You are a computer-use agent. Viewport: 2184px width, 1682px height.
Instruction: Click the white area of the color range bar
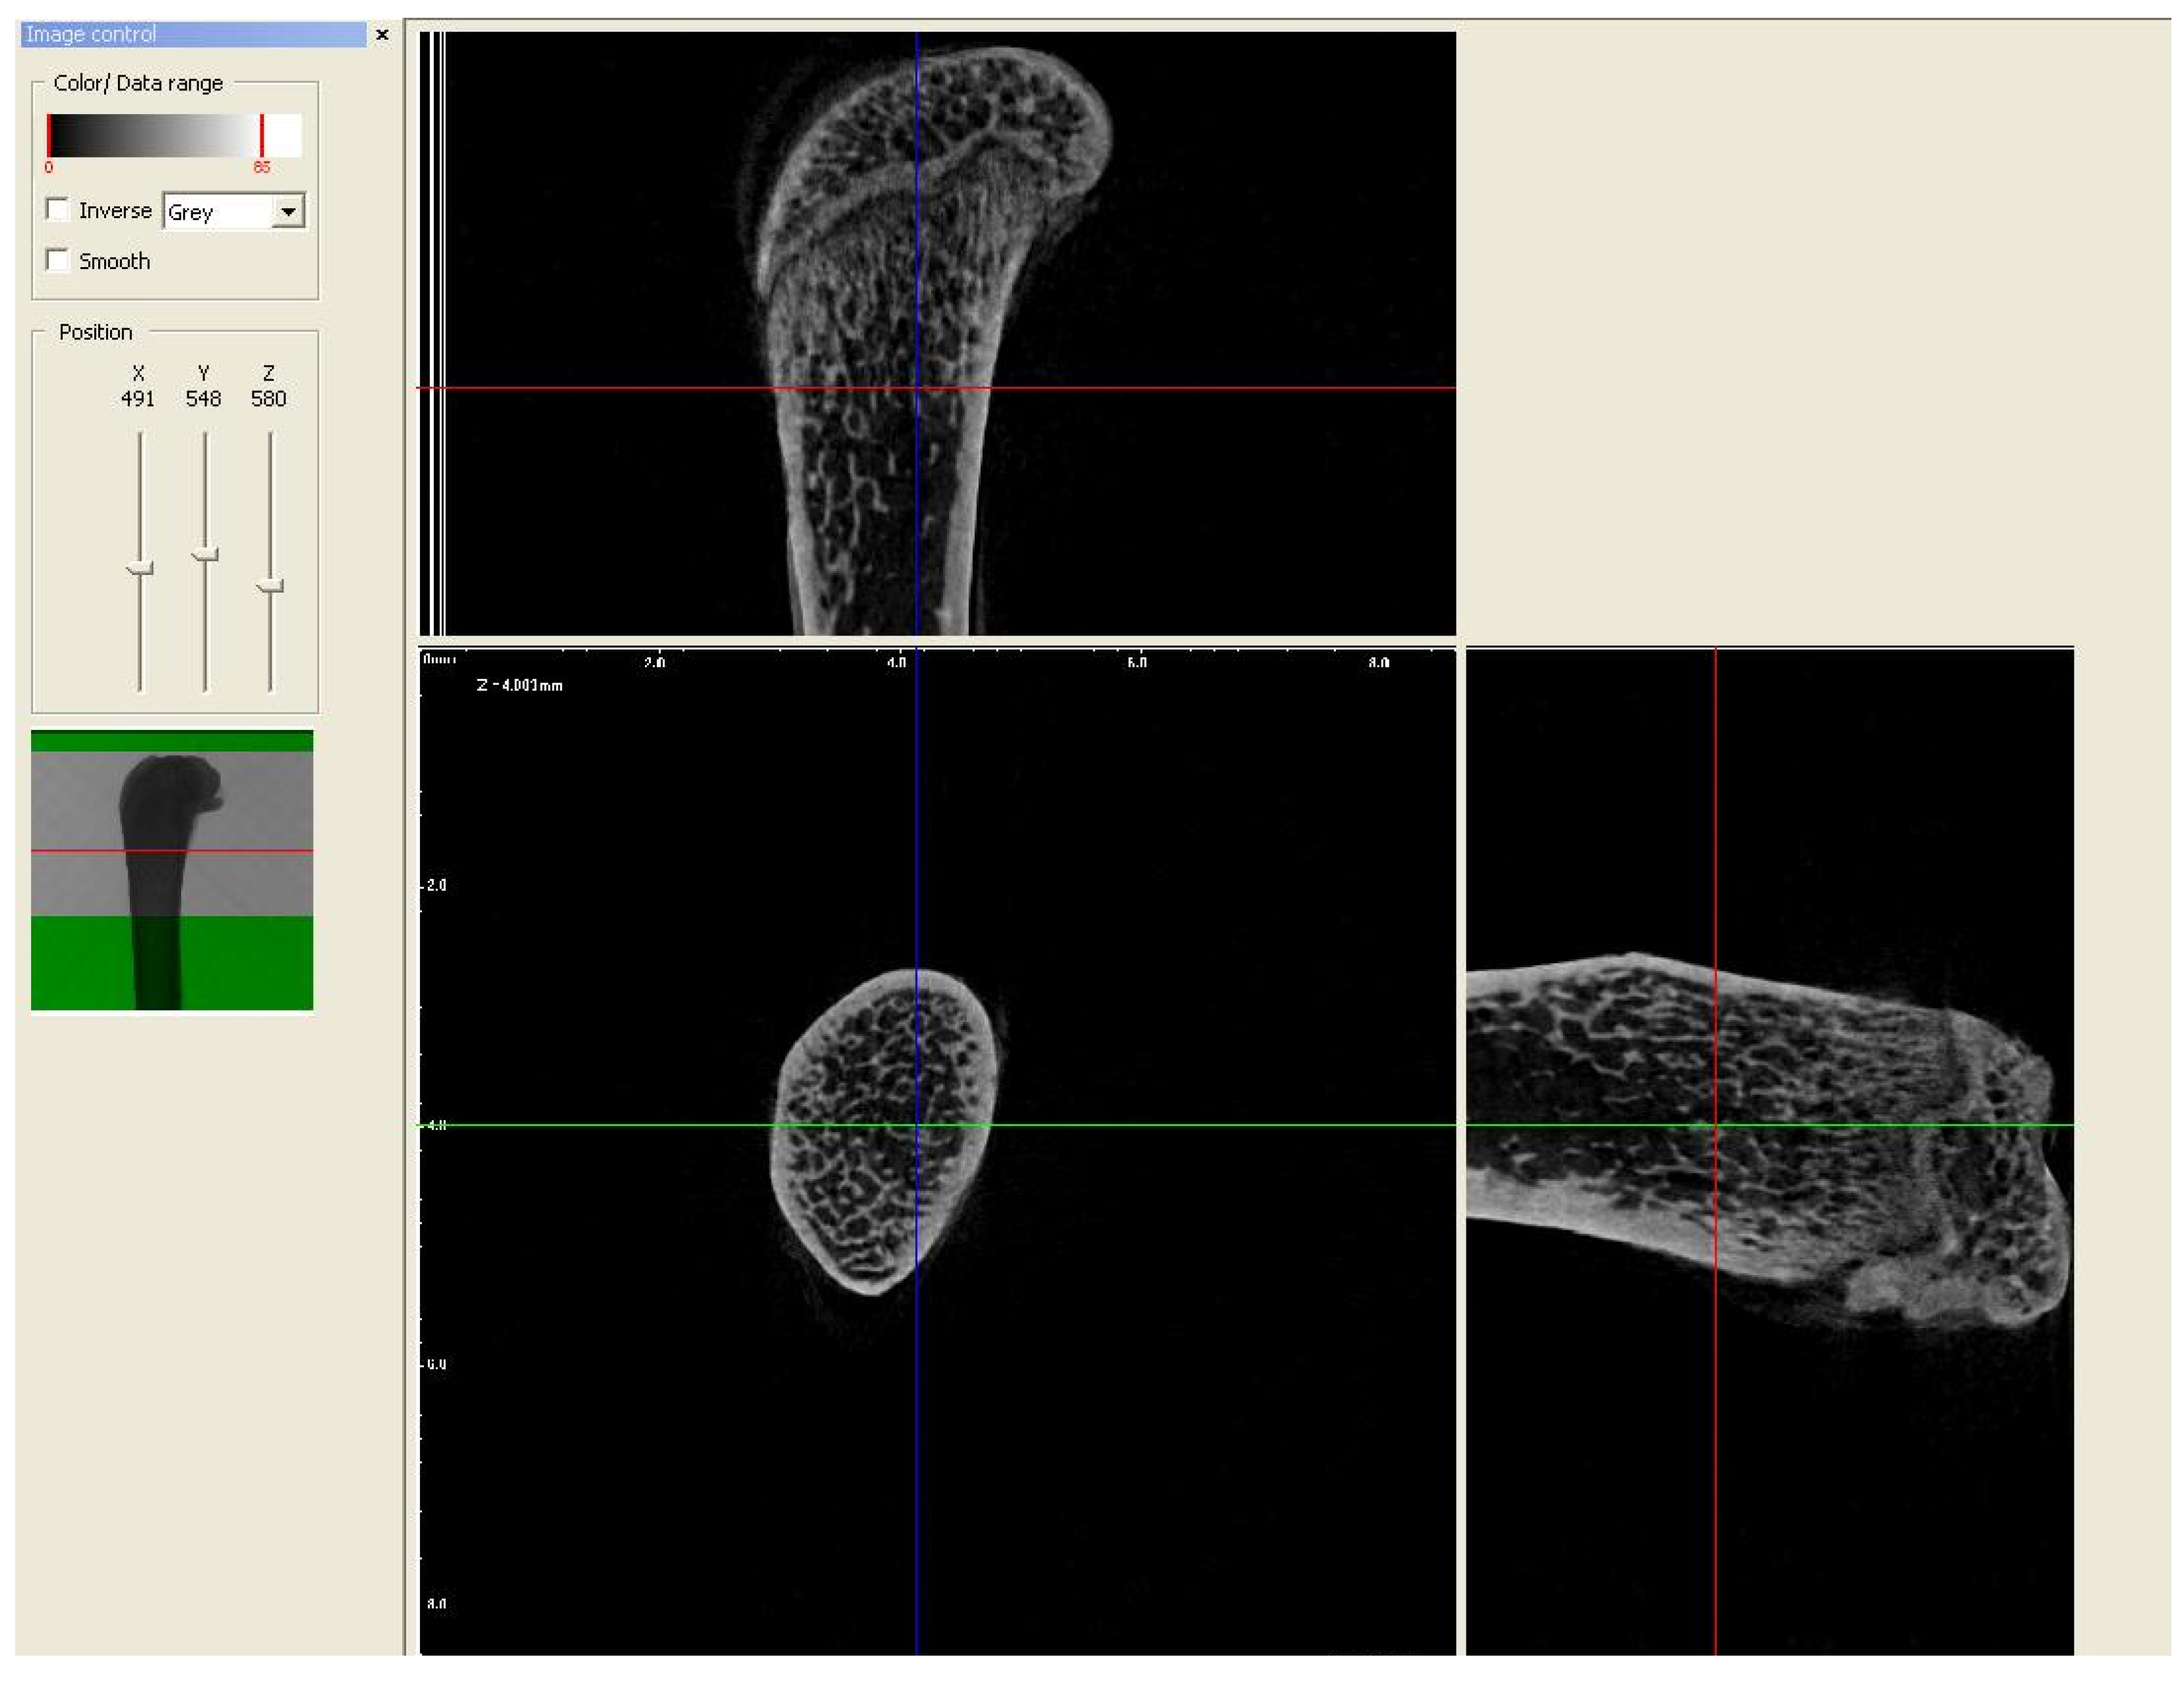[x=283, y=136]
